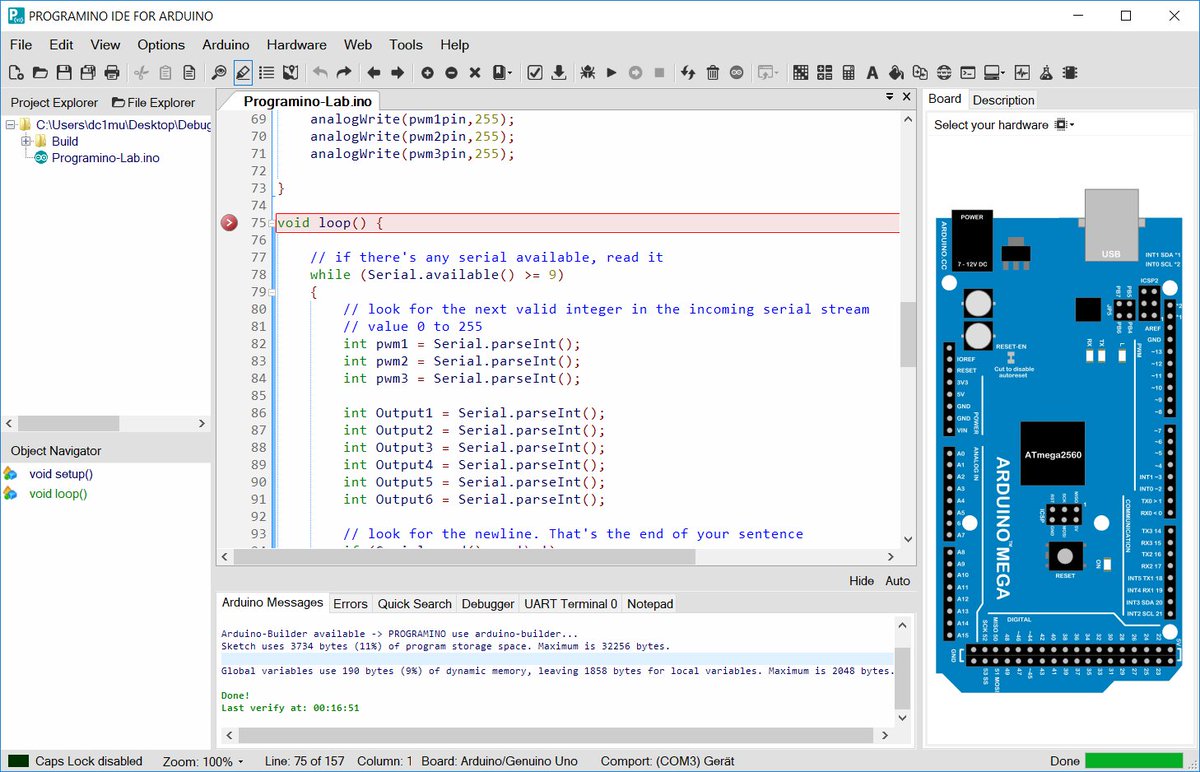
Task: Open the Notepad tab
Action: pos(650,603)
